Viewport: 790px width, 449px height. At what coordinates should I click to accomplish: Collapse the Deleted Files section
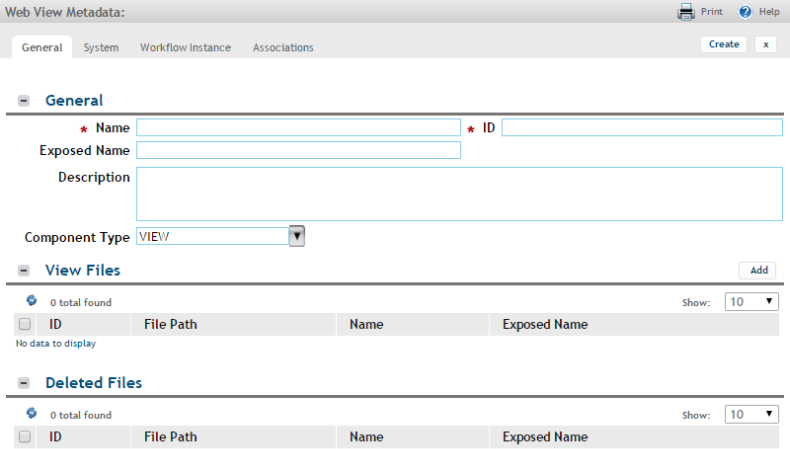[24, 383]
